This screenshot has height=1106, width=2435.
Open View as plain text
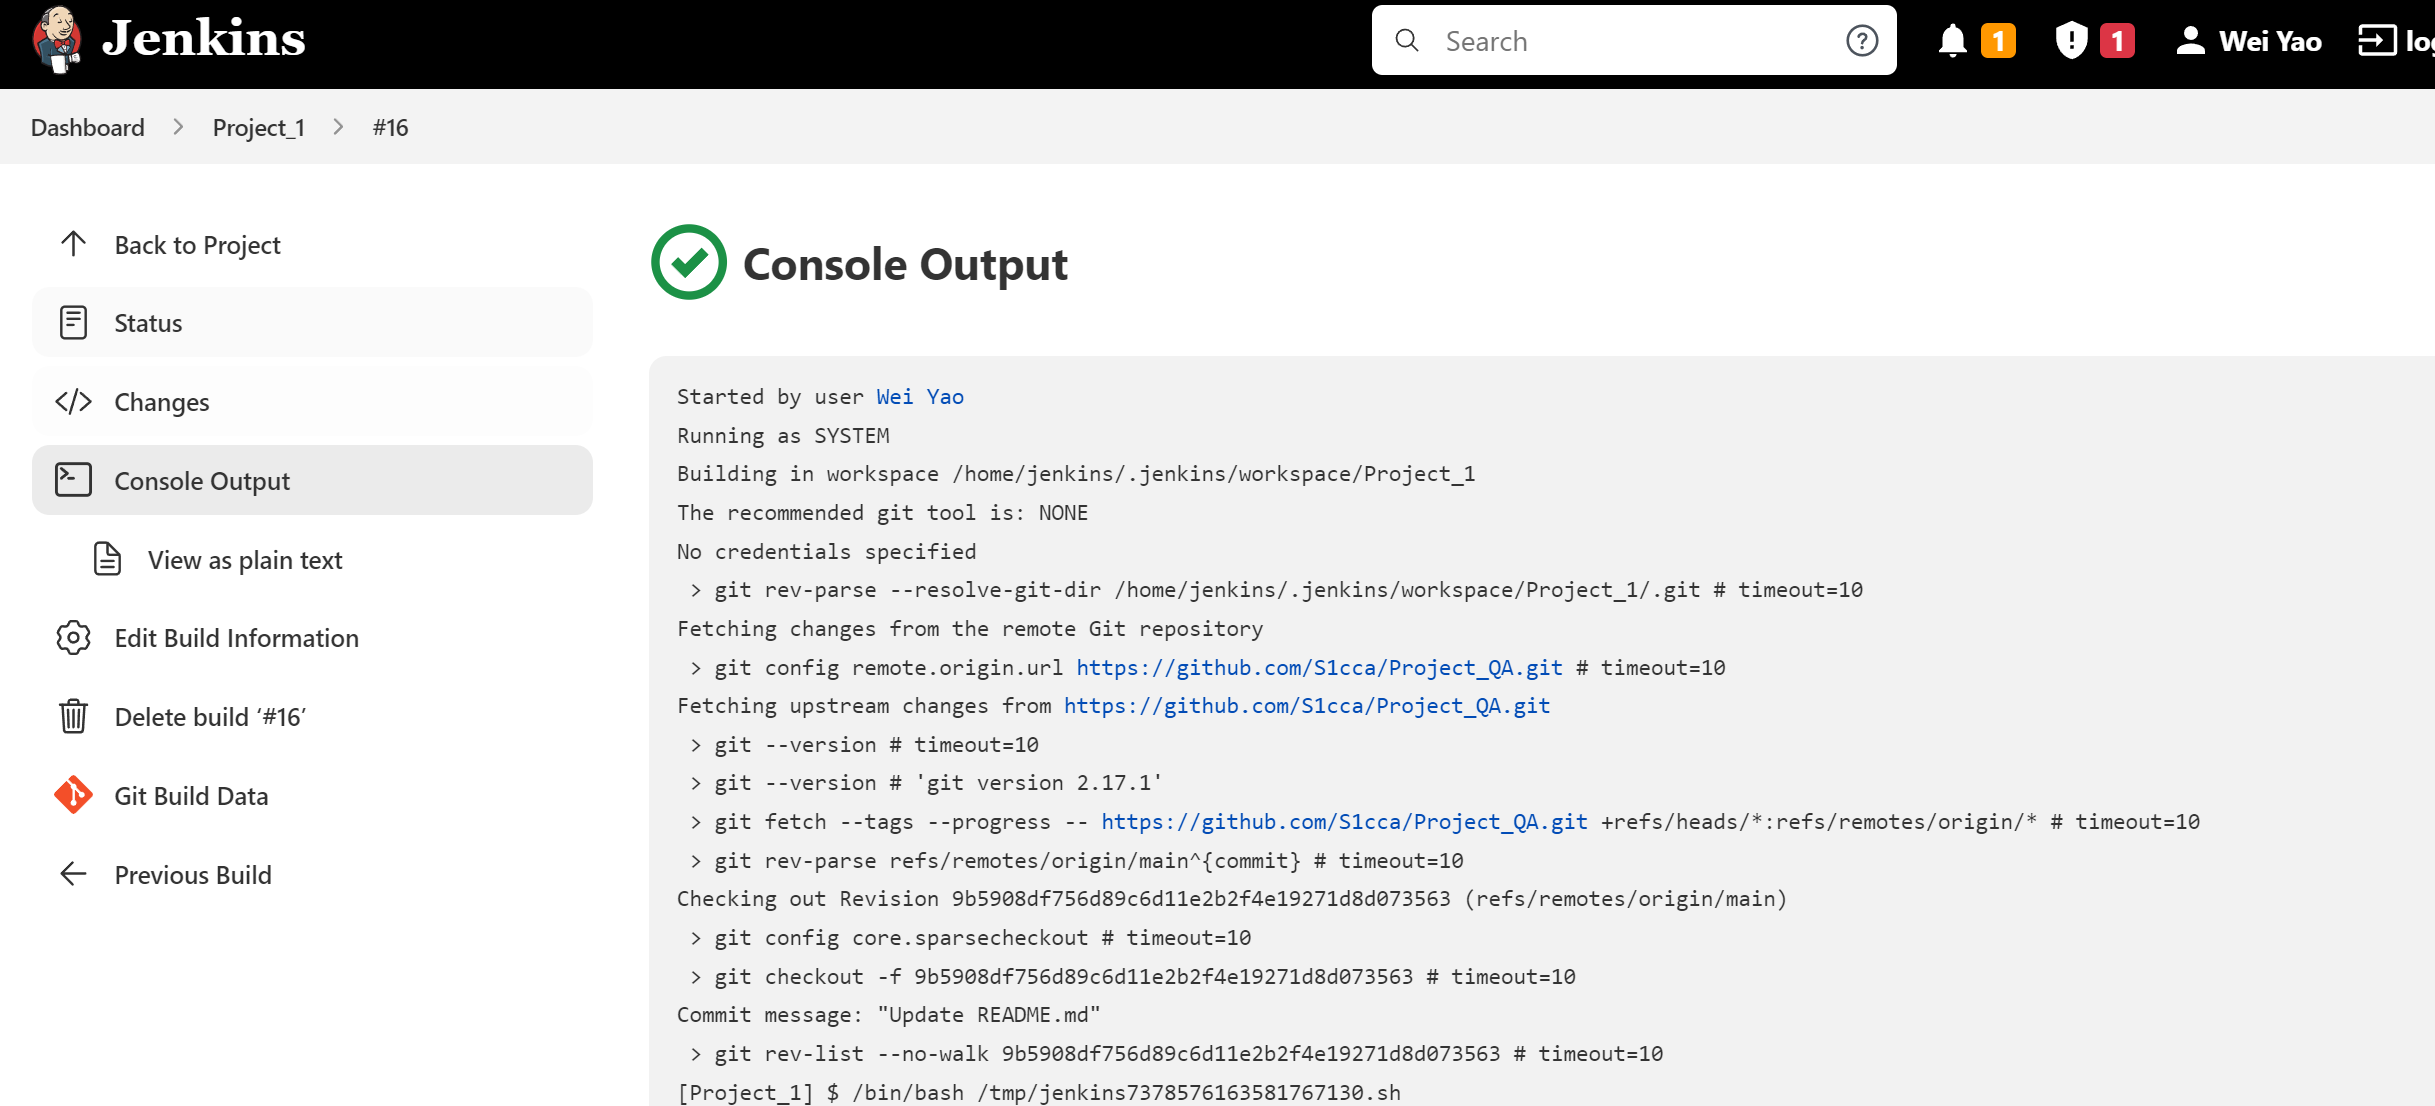pos(244,559)
